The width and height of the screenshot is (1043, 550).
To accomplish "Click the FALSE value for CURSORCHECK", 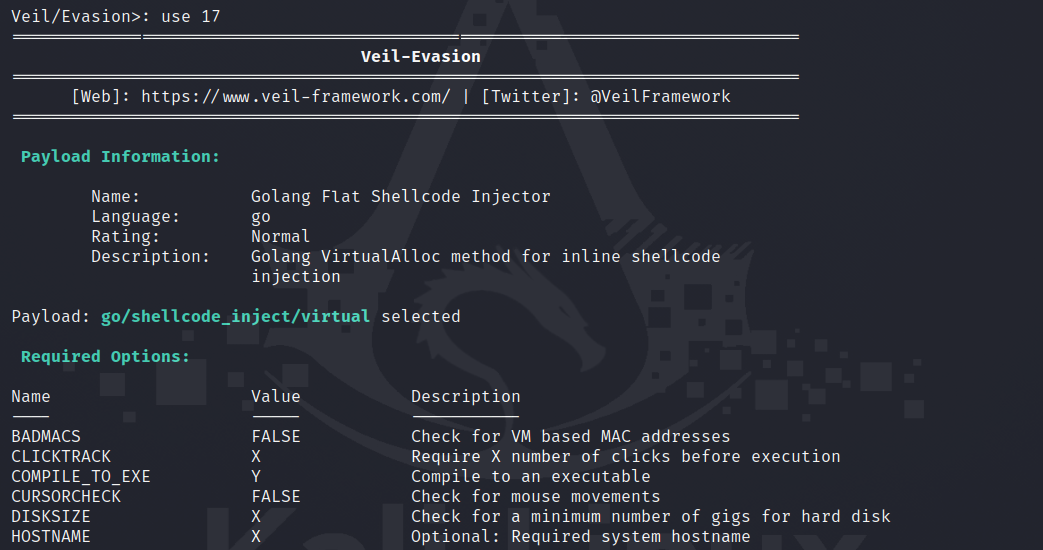I will click(275, 497).
